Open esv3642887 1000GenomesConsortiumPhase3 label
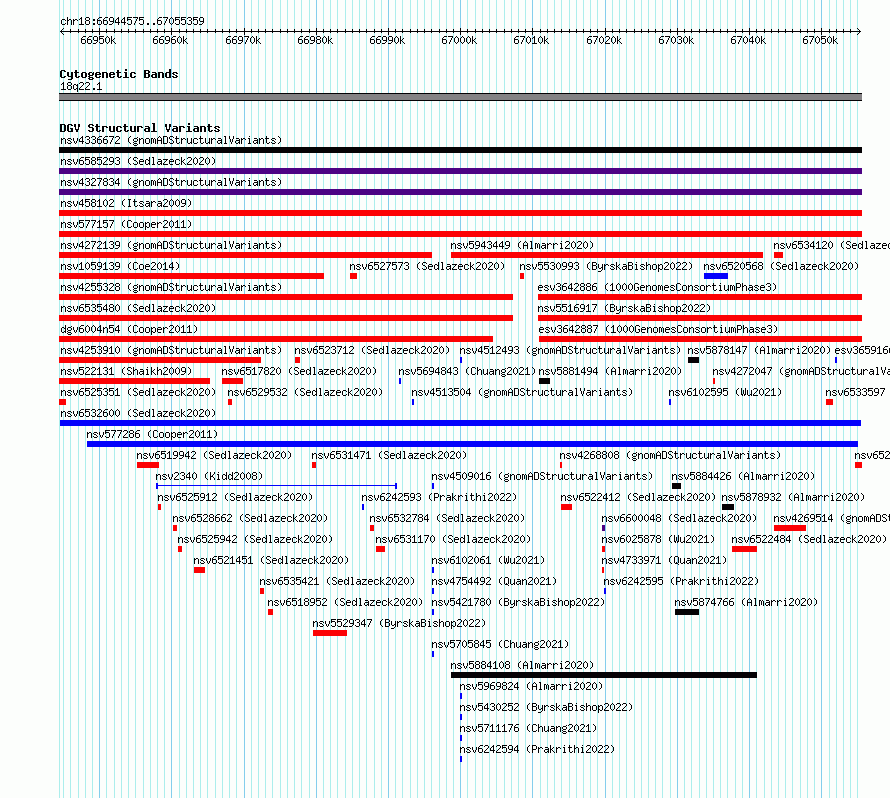This screenshot has height=798, width=890. [x=658, y=329]
